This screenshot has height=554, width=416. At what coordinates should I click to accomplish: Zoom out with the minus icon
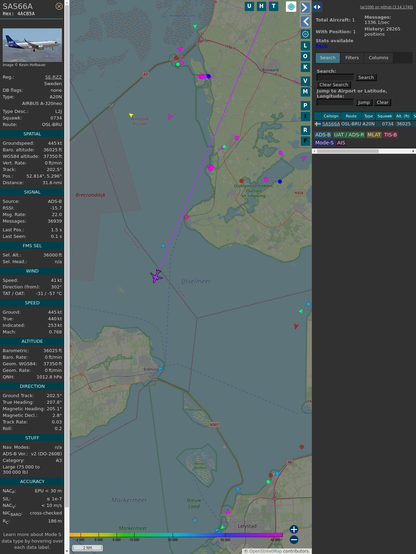294,540
